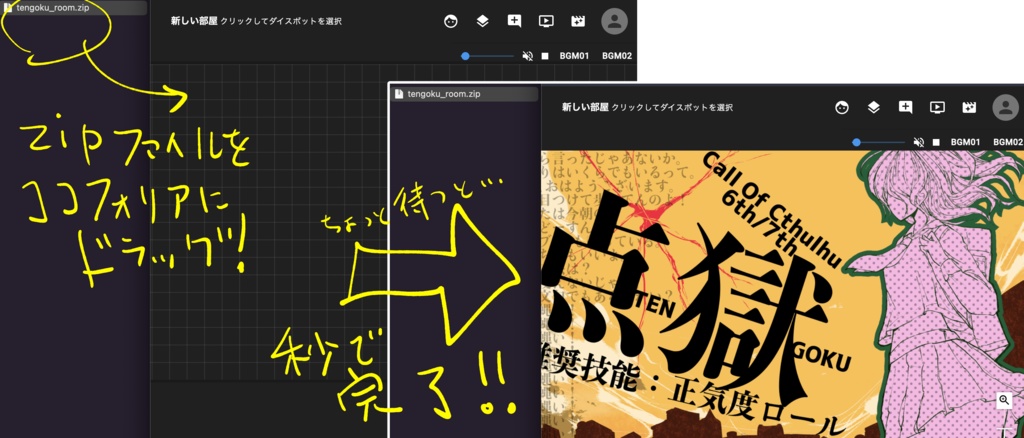This screenshot has height=438, width=1024.
Task: Open character list icon in back window
Action: pyautogui.click(x=451, y=22)
